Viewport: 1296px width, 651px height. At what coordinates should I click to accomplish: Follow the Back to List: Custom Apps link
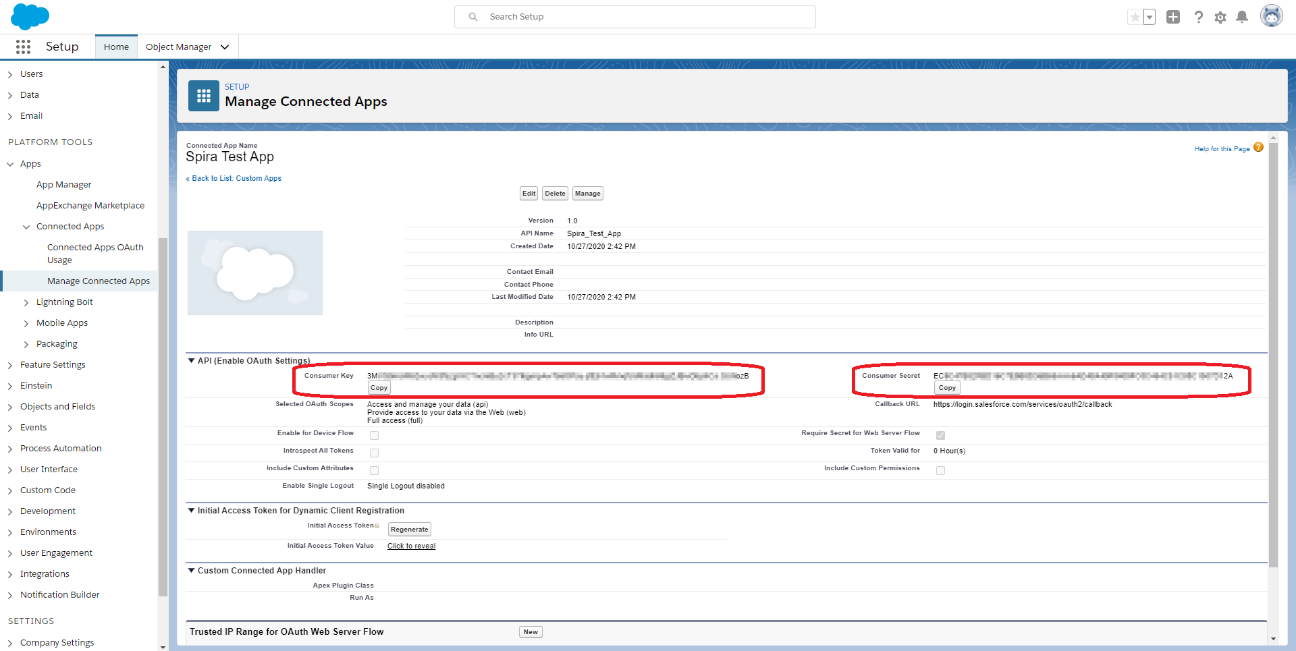234,178
